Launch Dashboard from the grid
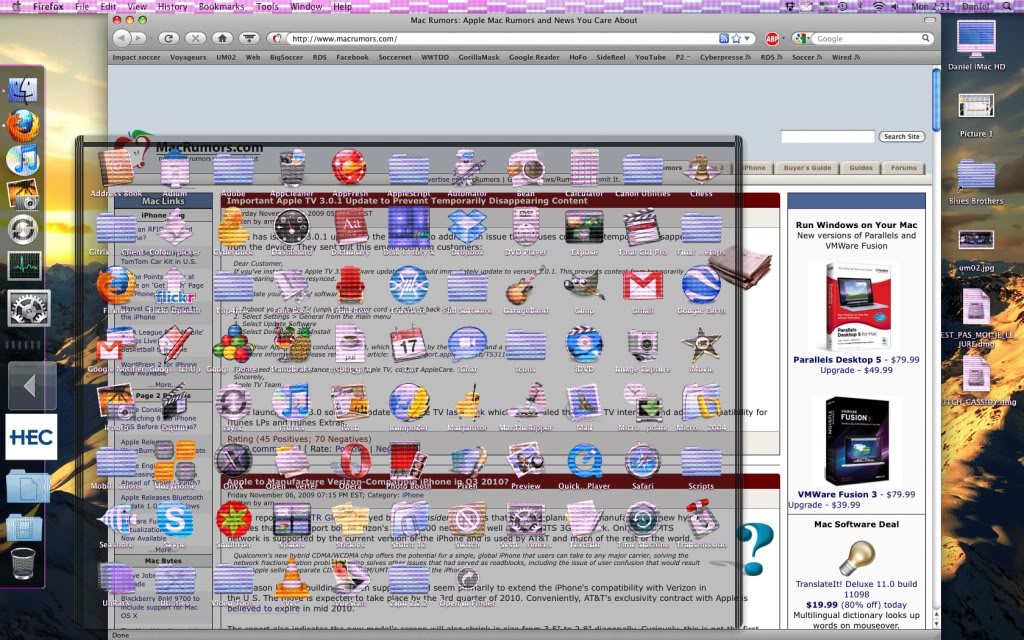This screenshot has height=640, width=1024. (x=291, y=227)
